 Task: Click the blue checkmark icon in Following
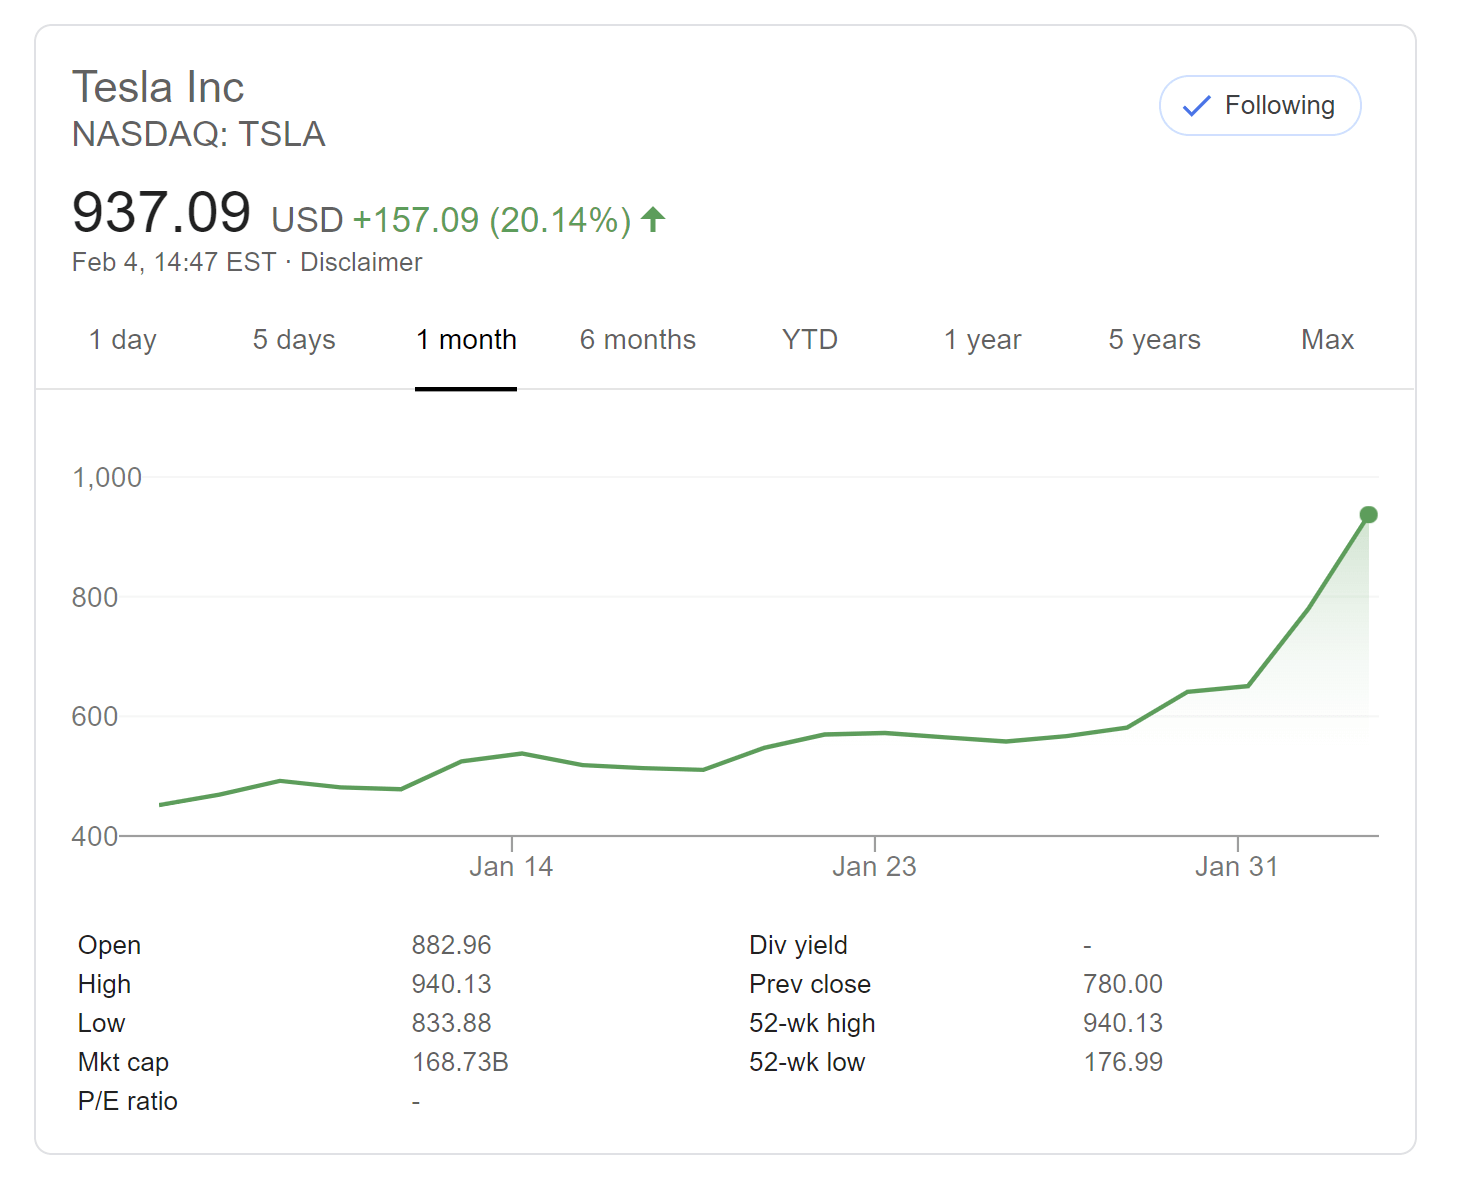tap(1196, 106)
